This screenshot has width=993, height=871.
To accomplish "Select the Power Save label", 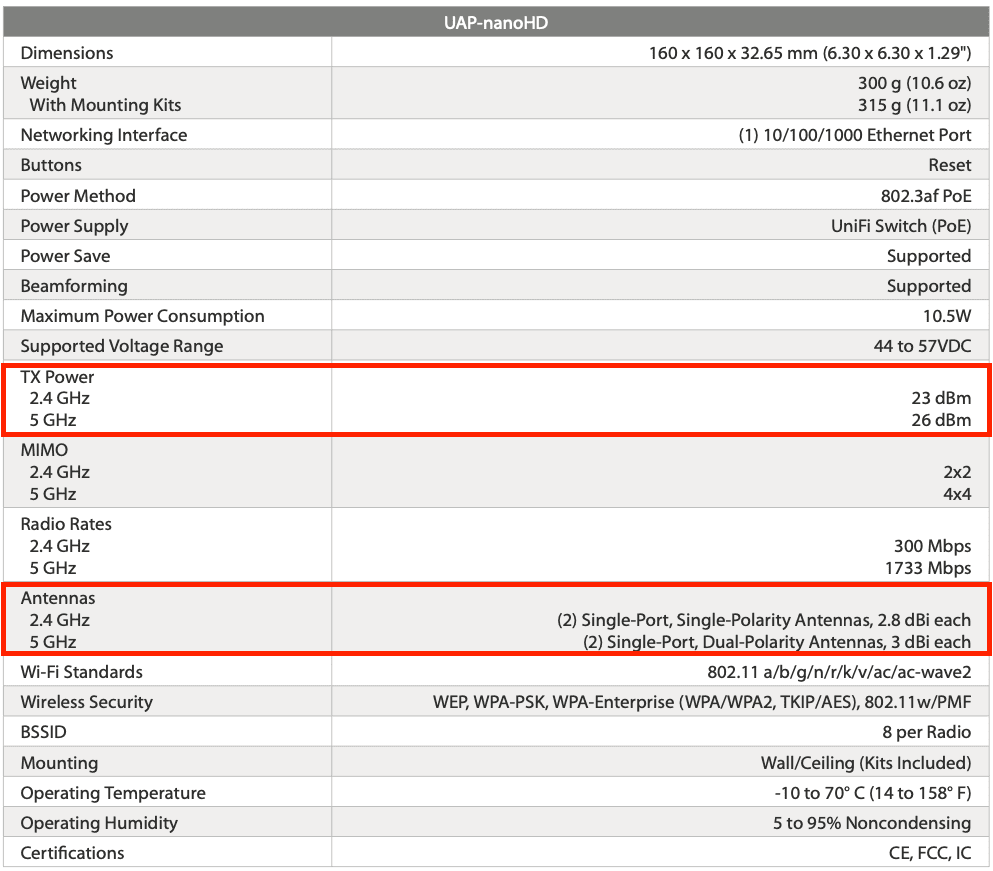I will [x=65, y=256].
